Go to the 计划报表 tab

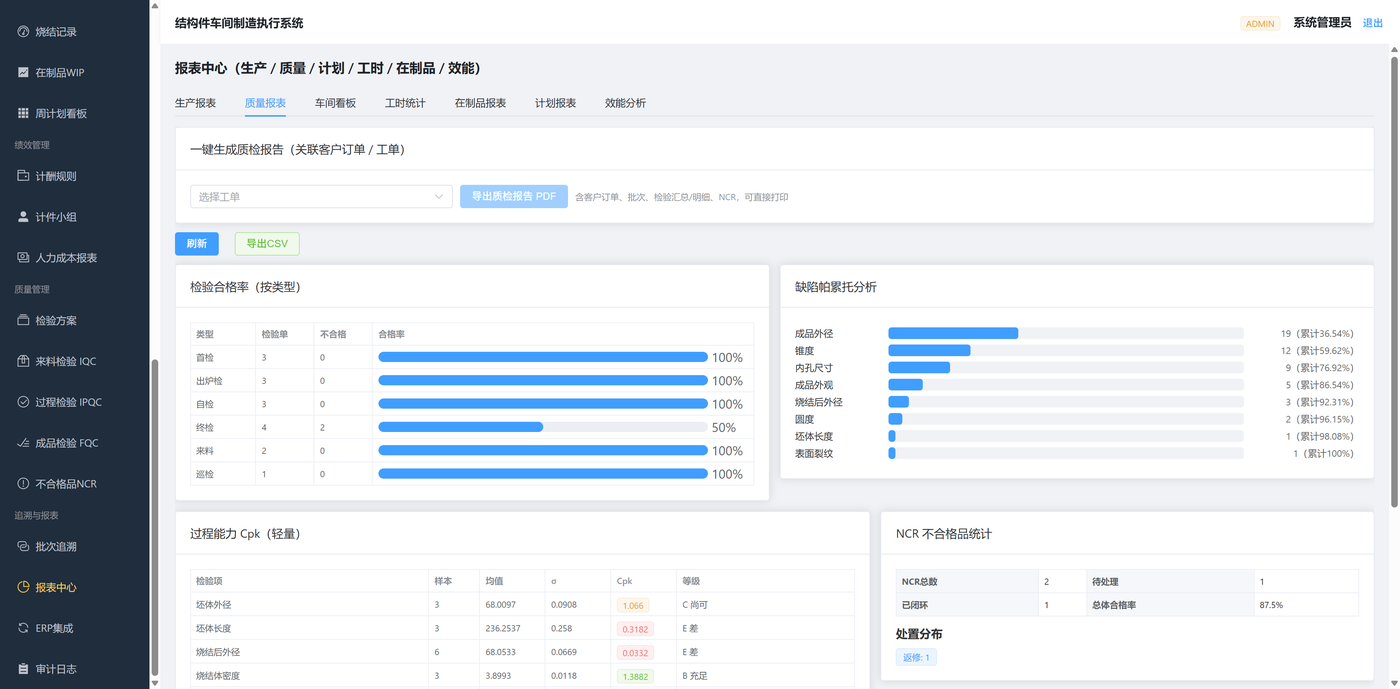(555, 103)
